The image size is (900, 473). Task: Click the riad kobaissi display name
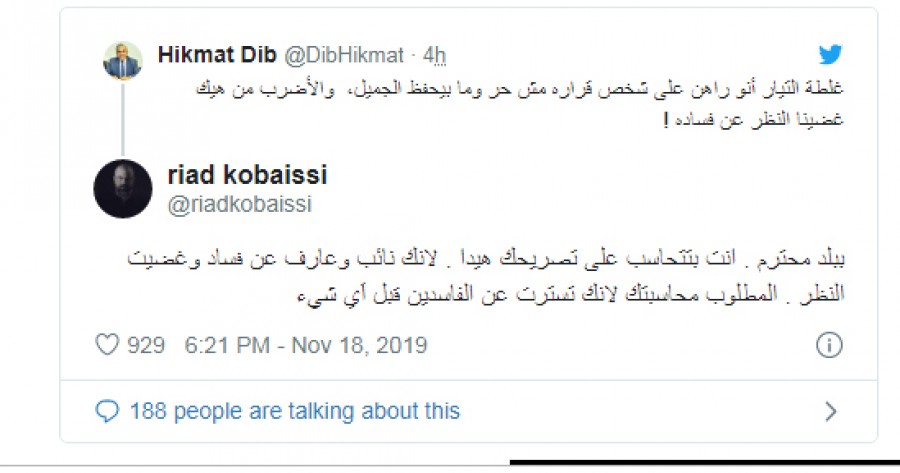tap(247, 175)
